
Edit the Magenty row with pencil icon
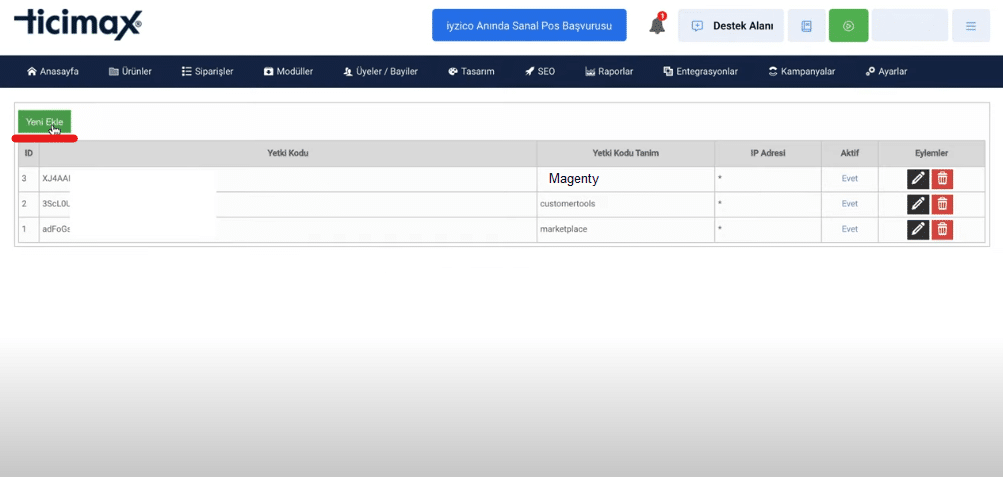918,178
